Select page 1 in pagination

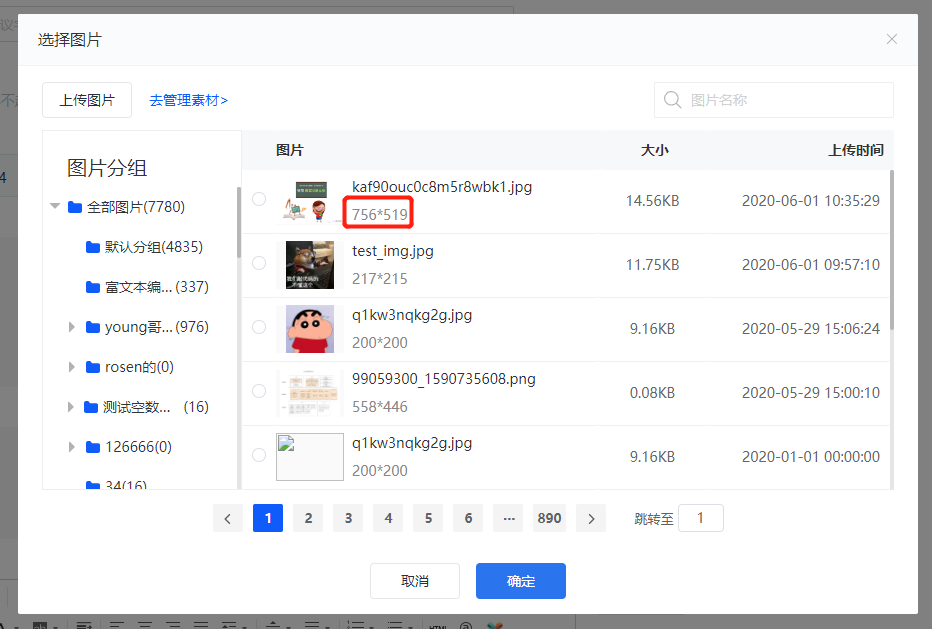point(268,518)
